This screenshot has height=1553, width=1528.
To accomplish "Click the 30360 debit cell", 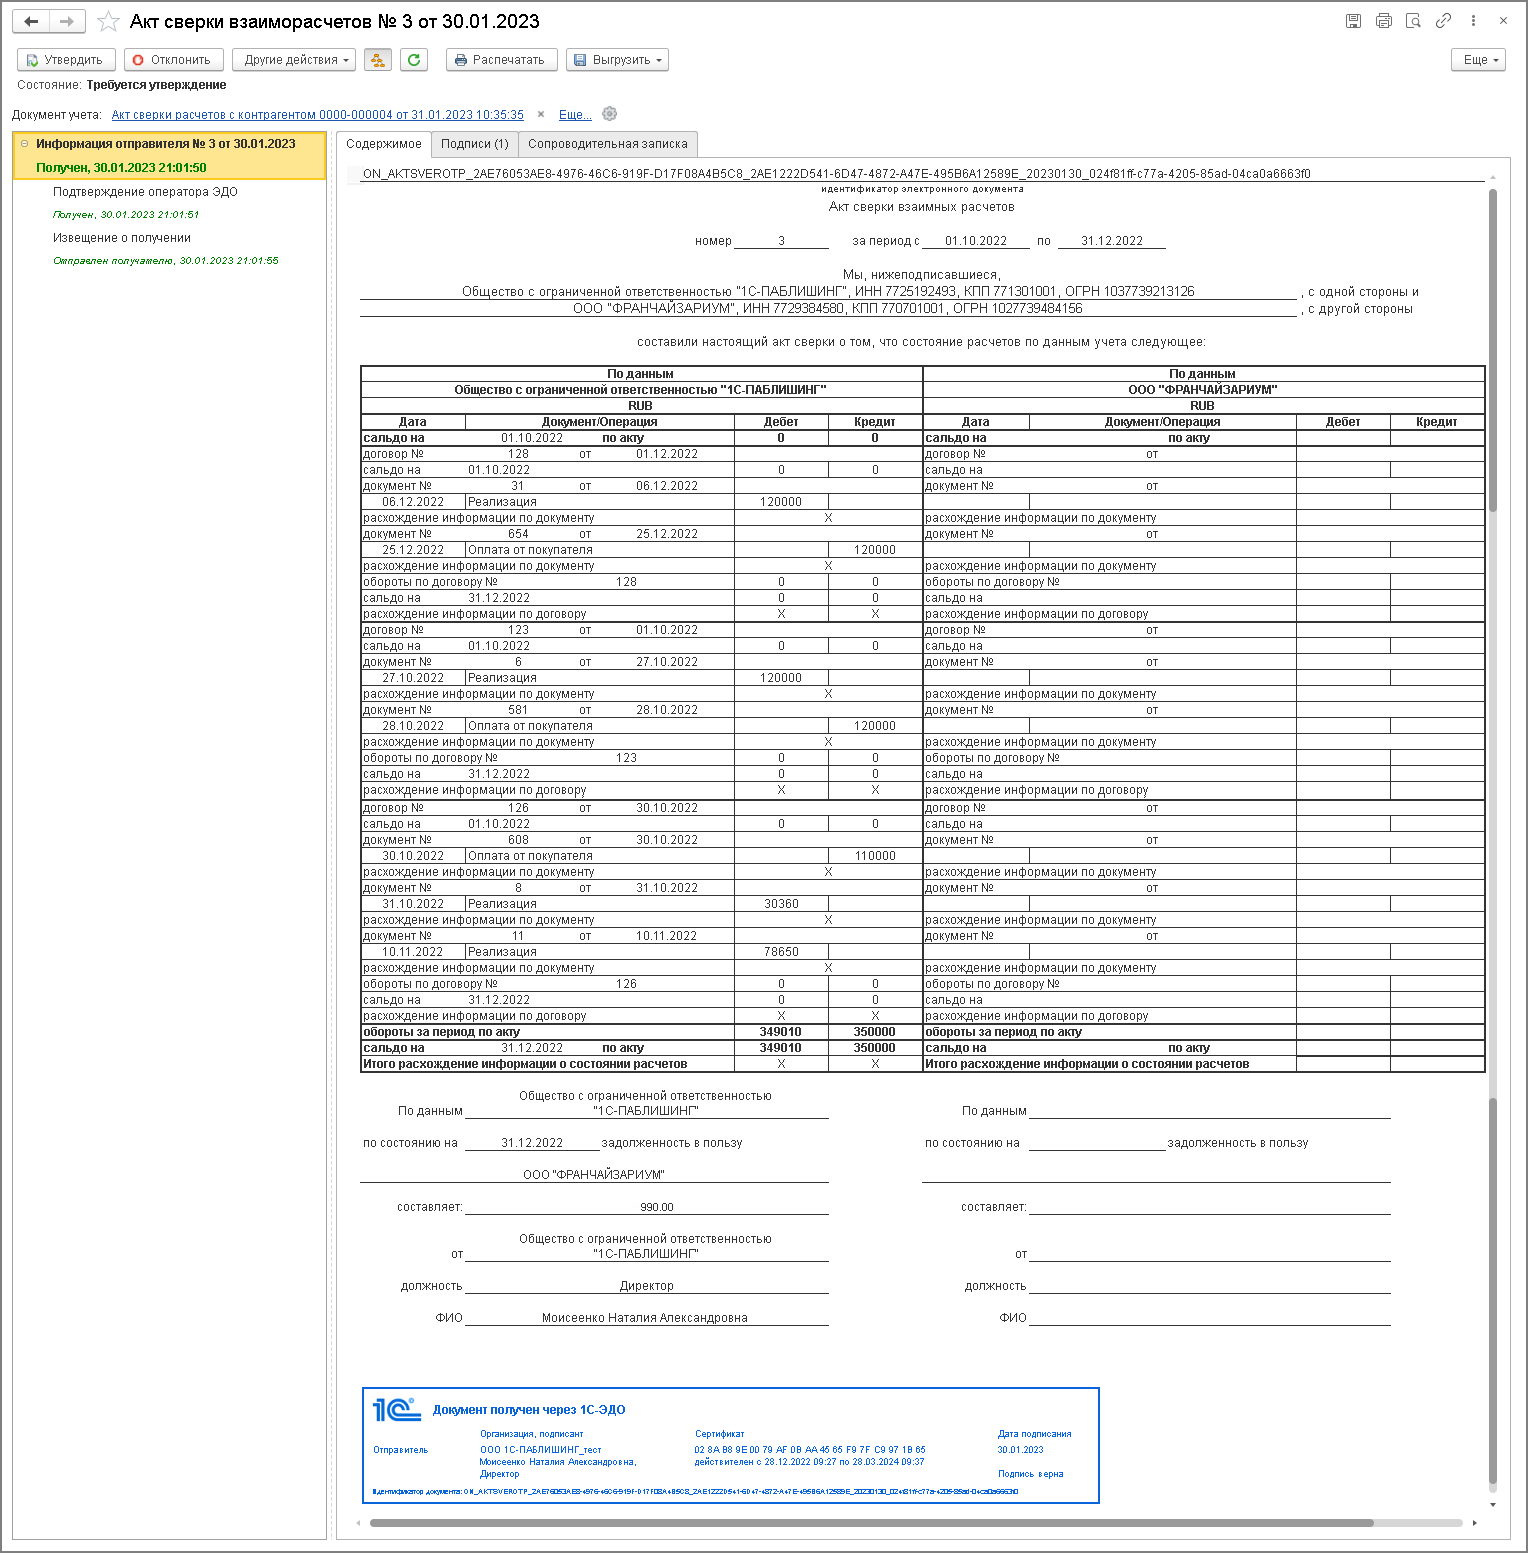I will click(x=781, y=904).
